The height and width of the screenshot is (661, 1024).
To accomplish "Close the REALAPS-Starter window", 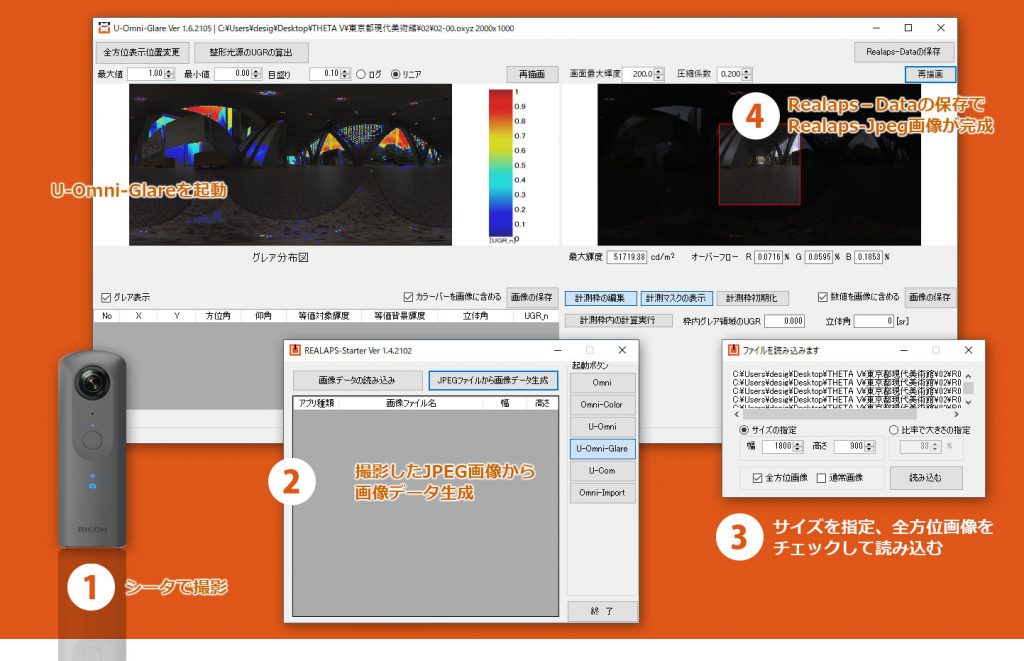I will (x=622, y=351).
